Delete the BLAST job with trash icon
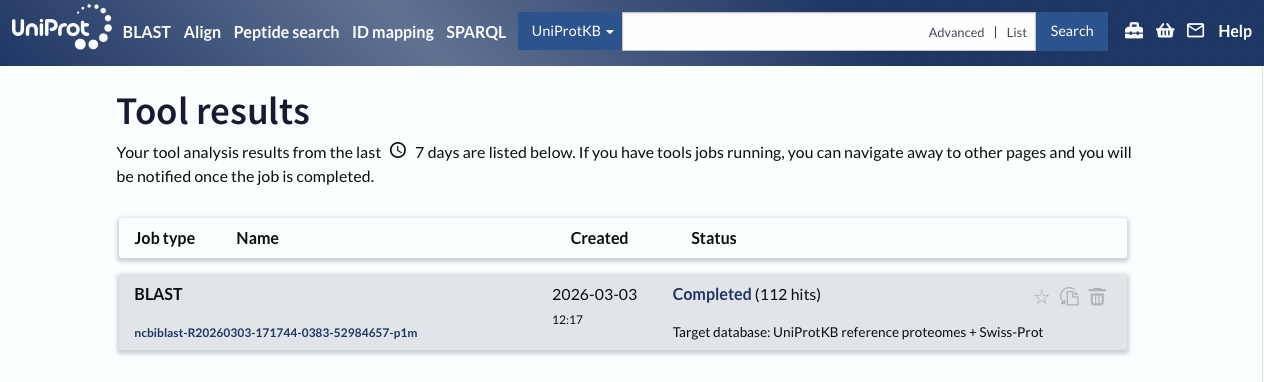 click(1097, 296)
